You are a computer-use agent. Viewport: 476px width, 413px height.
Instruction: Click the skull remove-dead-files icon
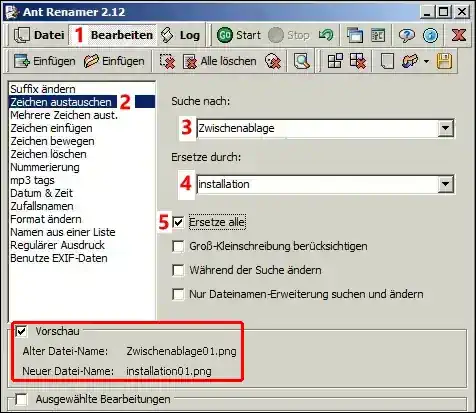click(273, 61)
